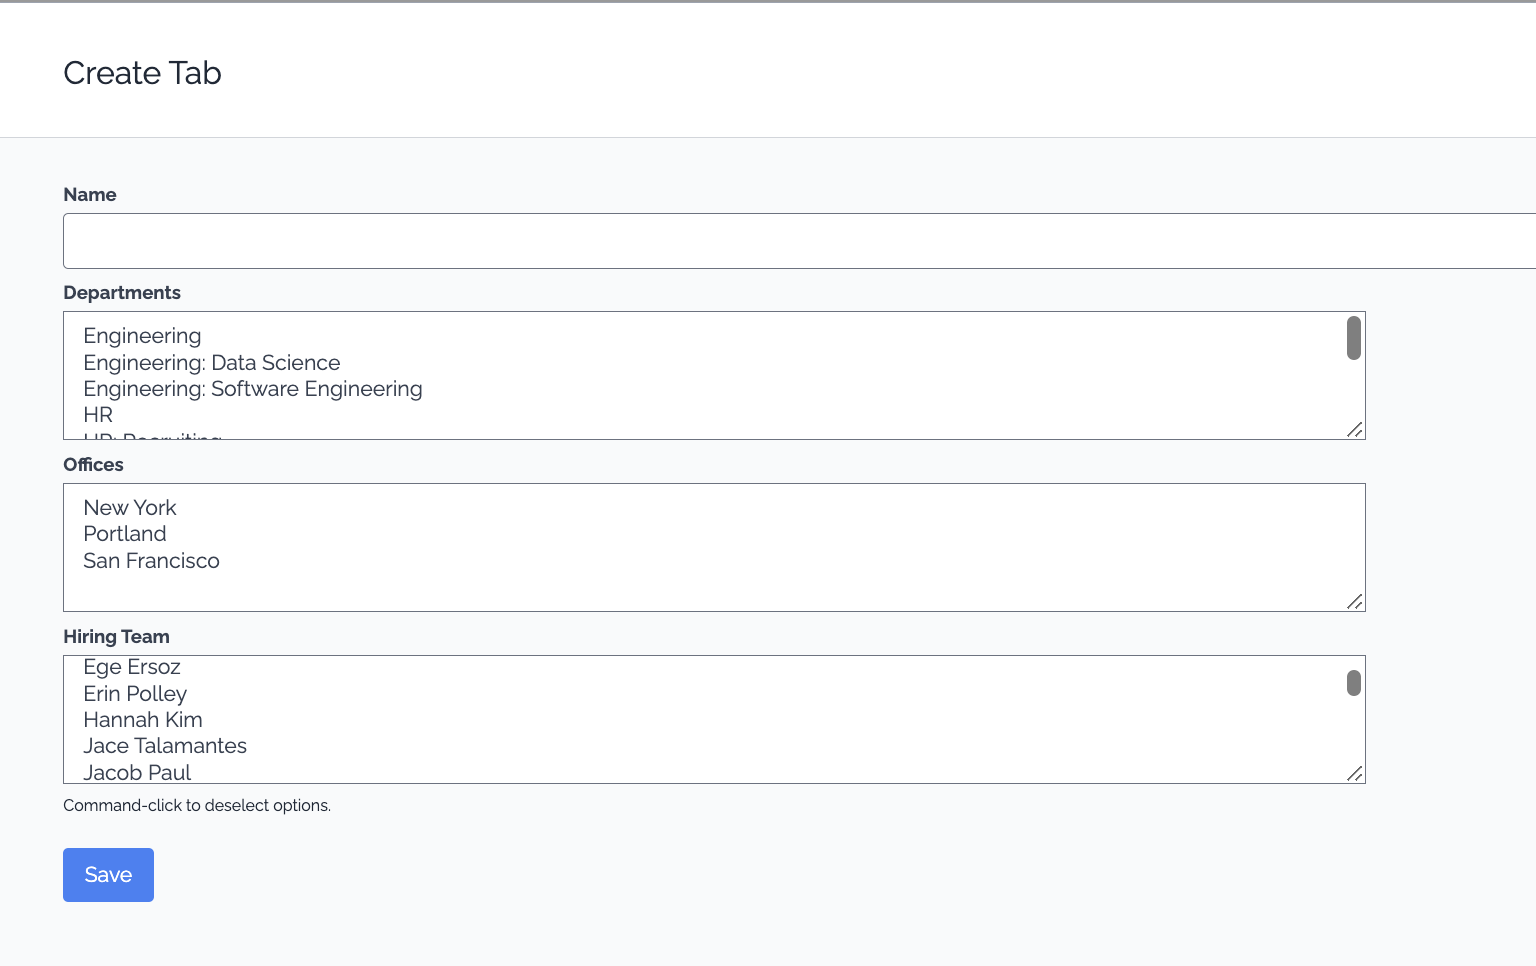The height and width of the screenshot is (966, 1536).
Task: Choose Engineering: Software Engineering department
Action: (x=252, y=389)
